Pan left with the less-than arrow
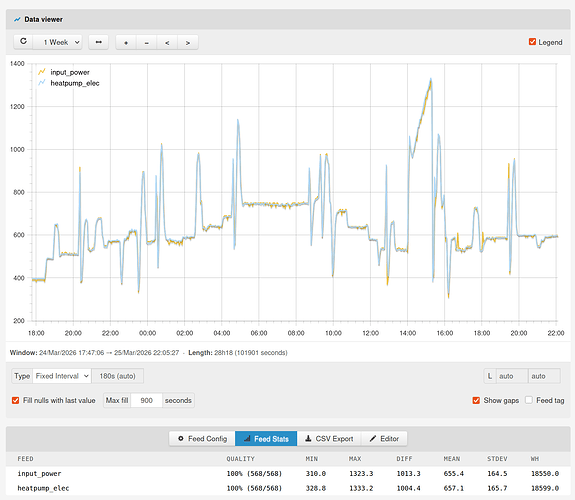575x500 pixels. [167, 43]
